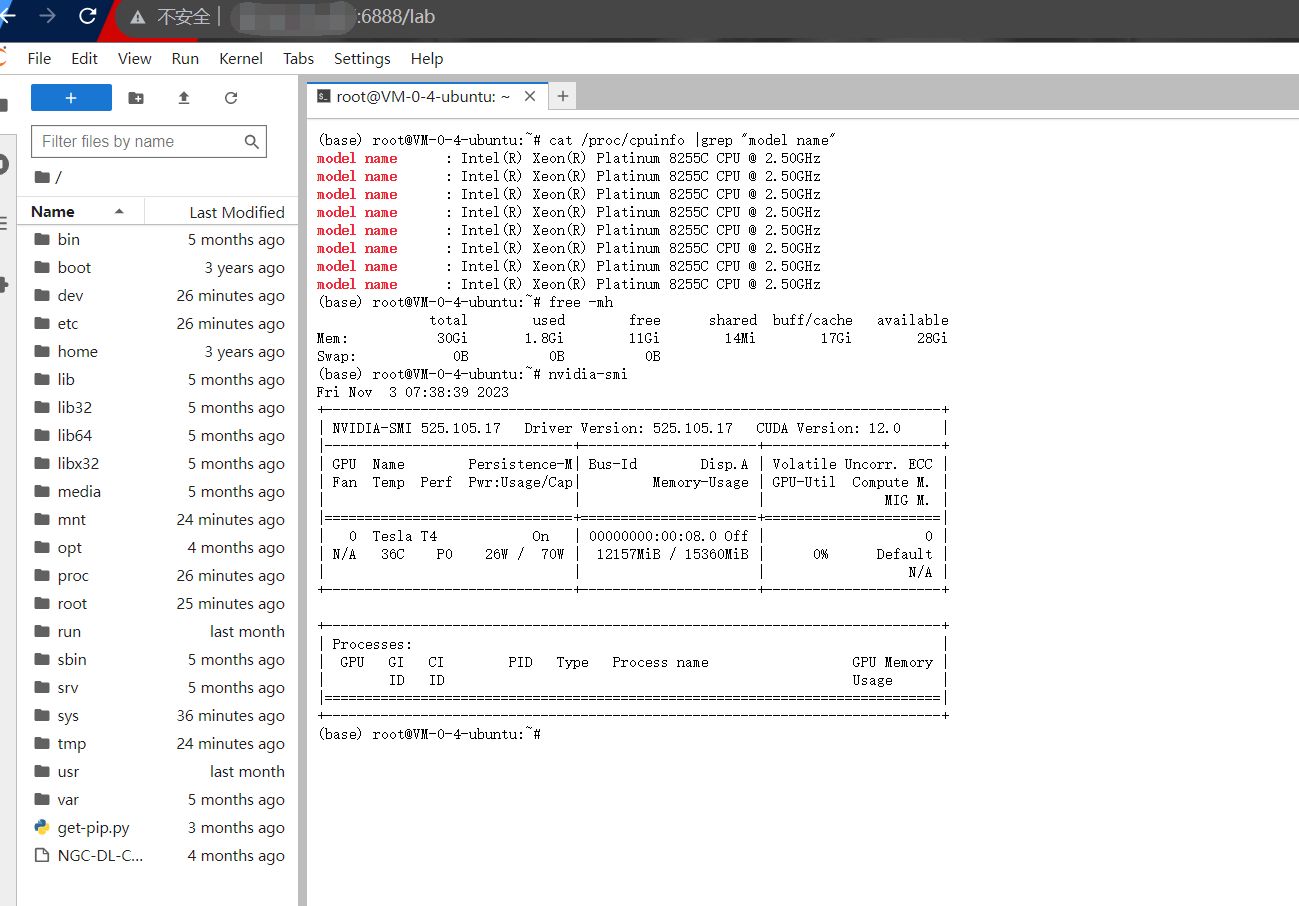
Task: Click the get-pip.py Python file
Action: 93,827
